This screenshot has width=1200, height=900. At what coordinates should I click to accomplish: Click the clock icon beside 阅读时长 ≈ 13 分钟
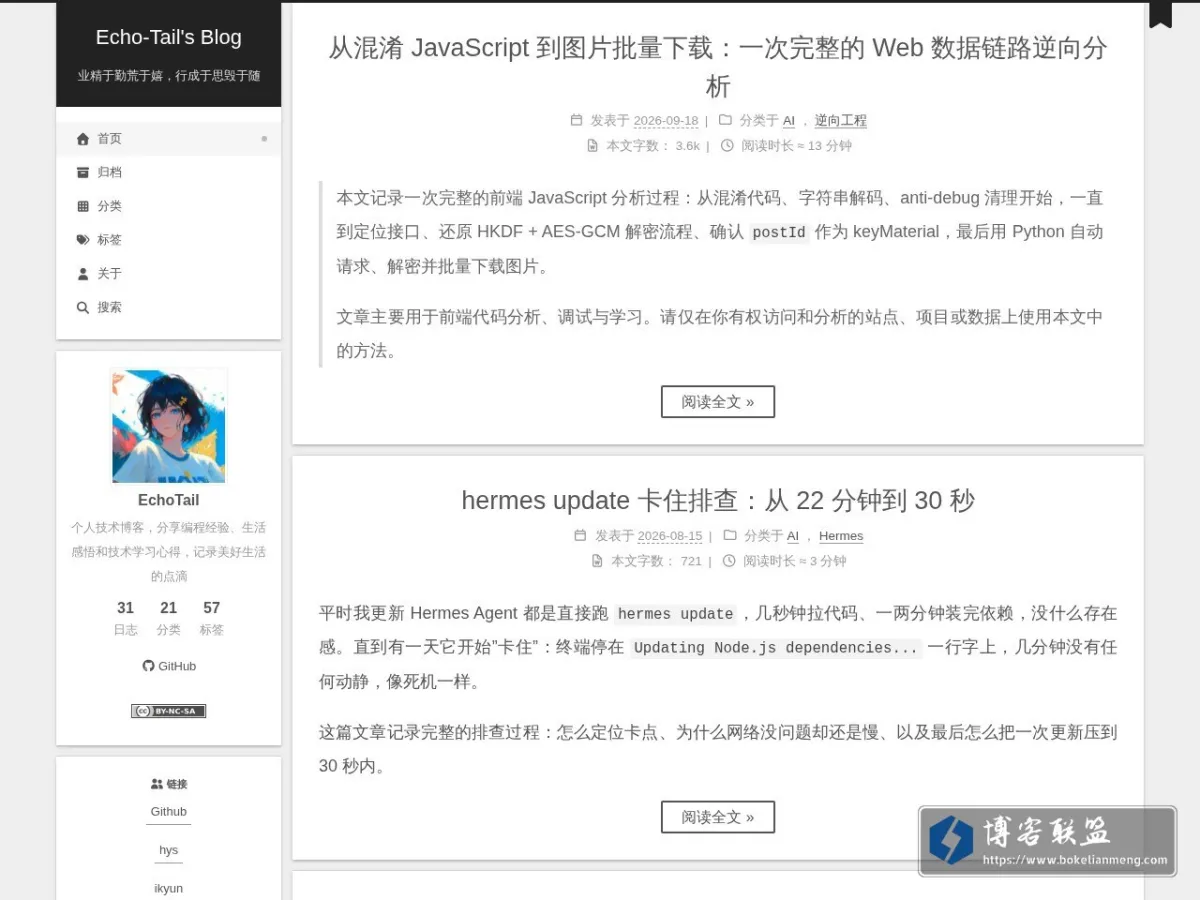pyautogui.click(x=727, y=146)
